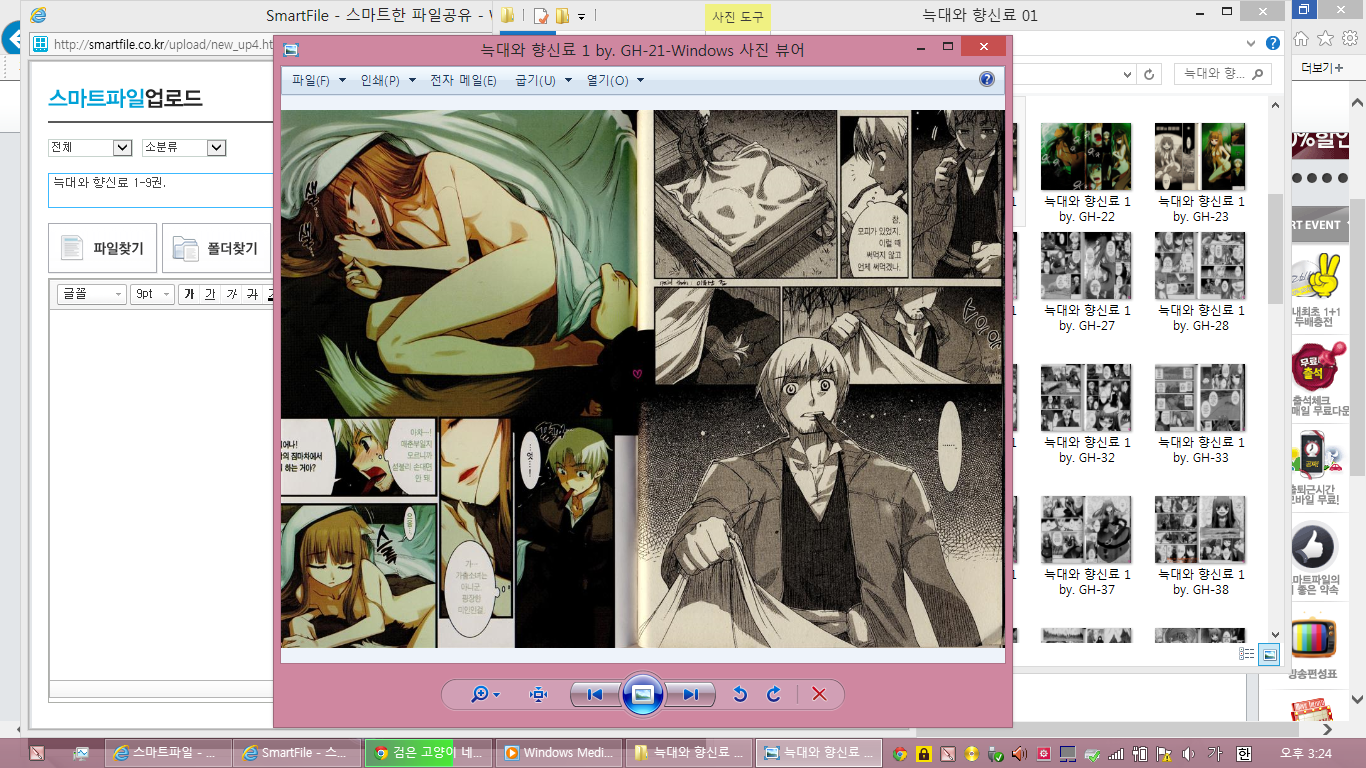The width and height of the screenshot is (1366, 768).
Task: Open the 굽기(U) menu in Photo Viewer
Action: coord(543,80)
